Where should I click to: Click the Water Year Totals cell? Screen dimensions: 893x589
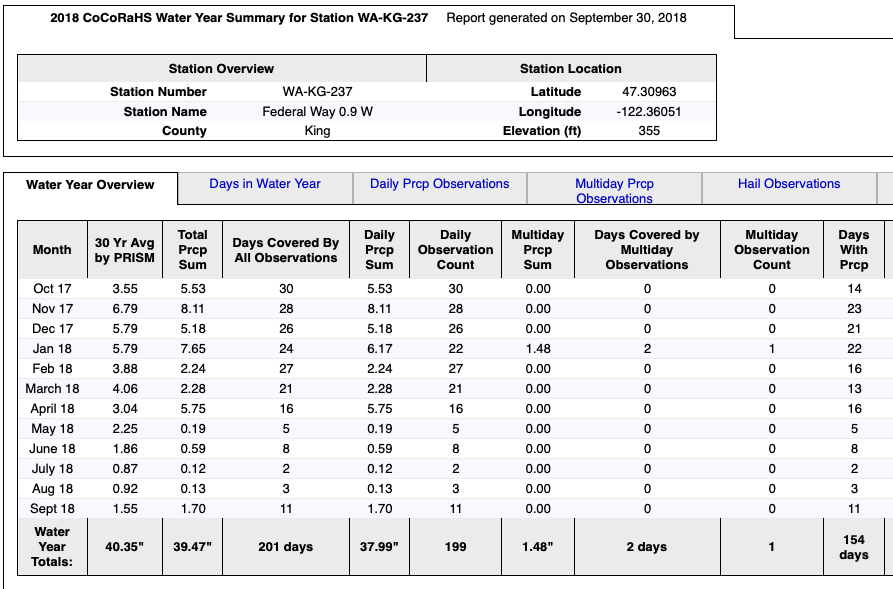pos(52,547)
